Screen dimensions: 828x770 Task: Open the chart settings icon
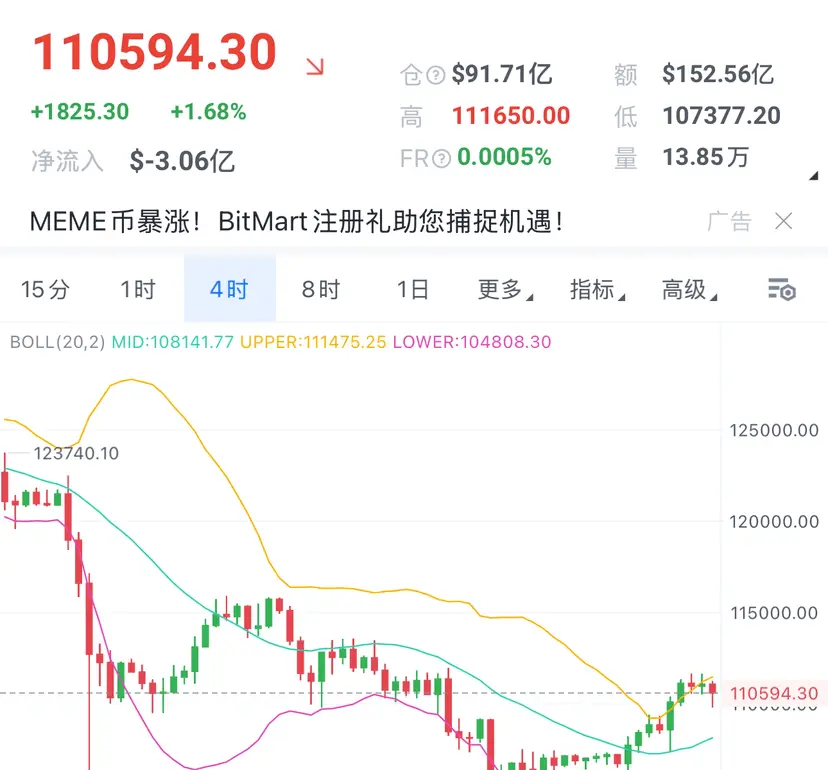coord(782,289)
